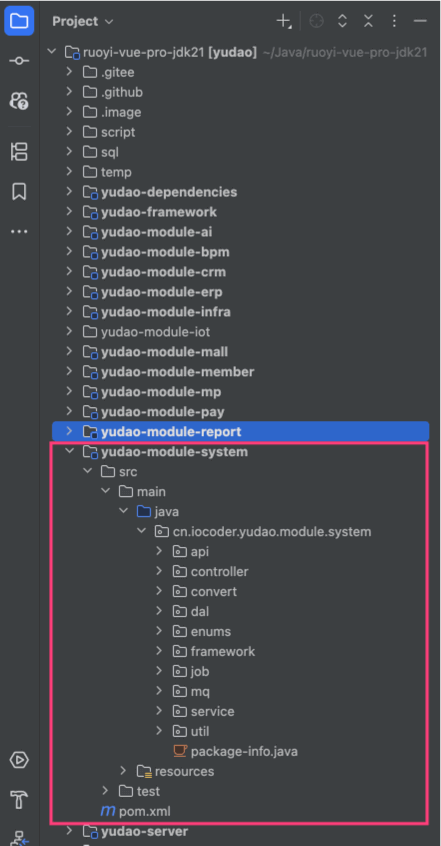This screenshot has height=846, width=441.
Task: Open the panel options three-dot menu
Action: [394, 21]
